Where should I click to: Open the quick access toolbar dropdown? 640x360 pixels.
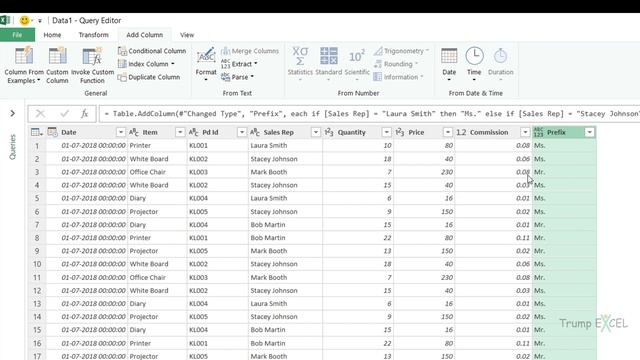pyautogui.click(x=40, y=20)
